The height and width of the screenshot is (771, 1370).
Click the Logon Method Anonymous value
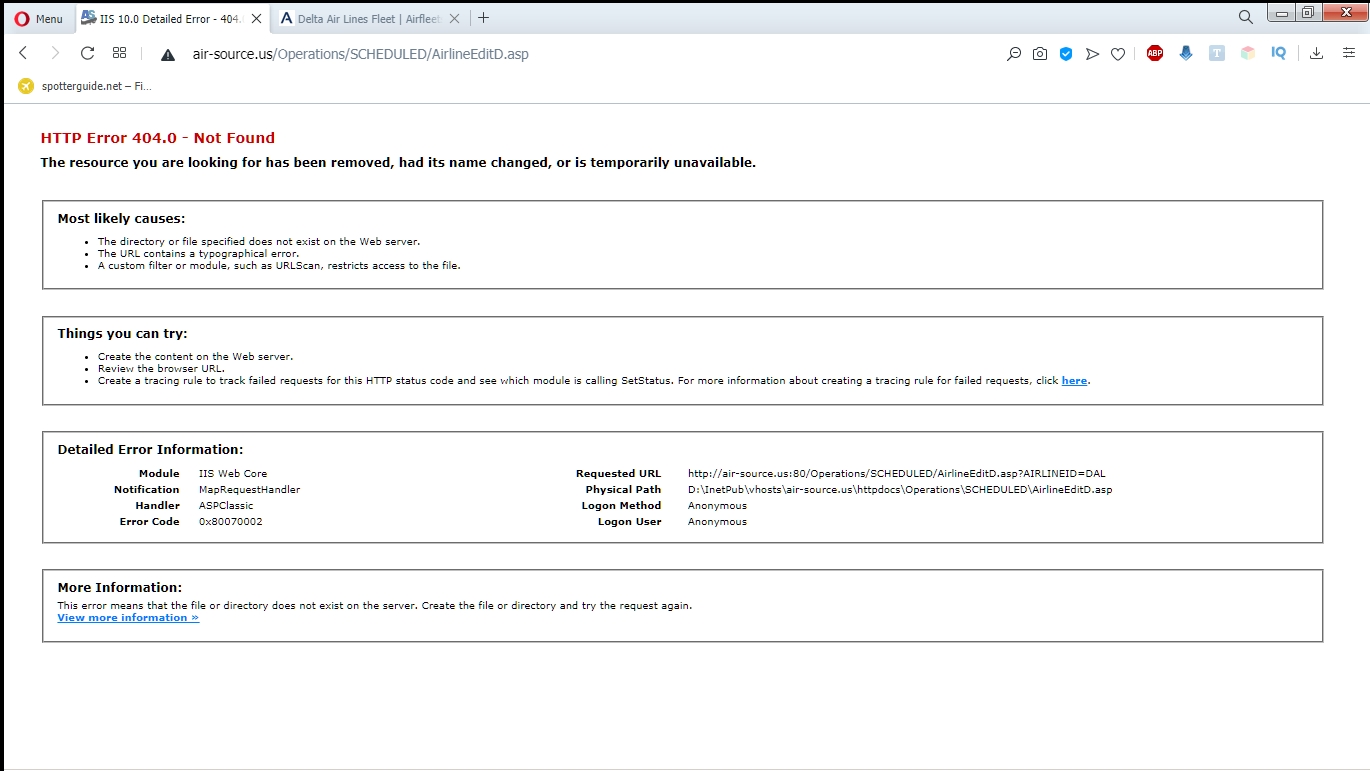[717, 506]
